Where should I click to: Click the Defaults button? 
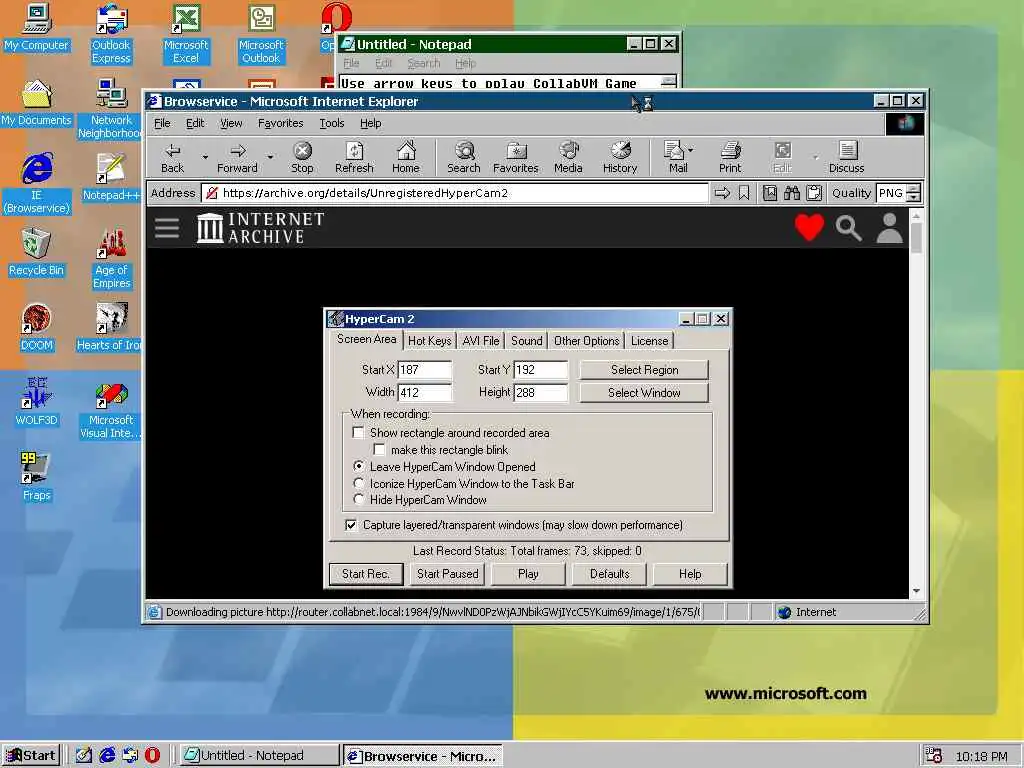609,574
